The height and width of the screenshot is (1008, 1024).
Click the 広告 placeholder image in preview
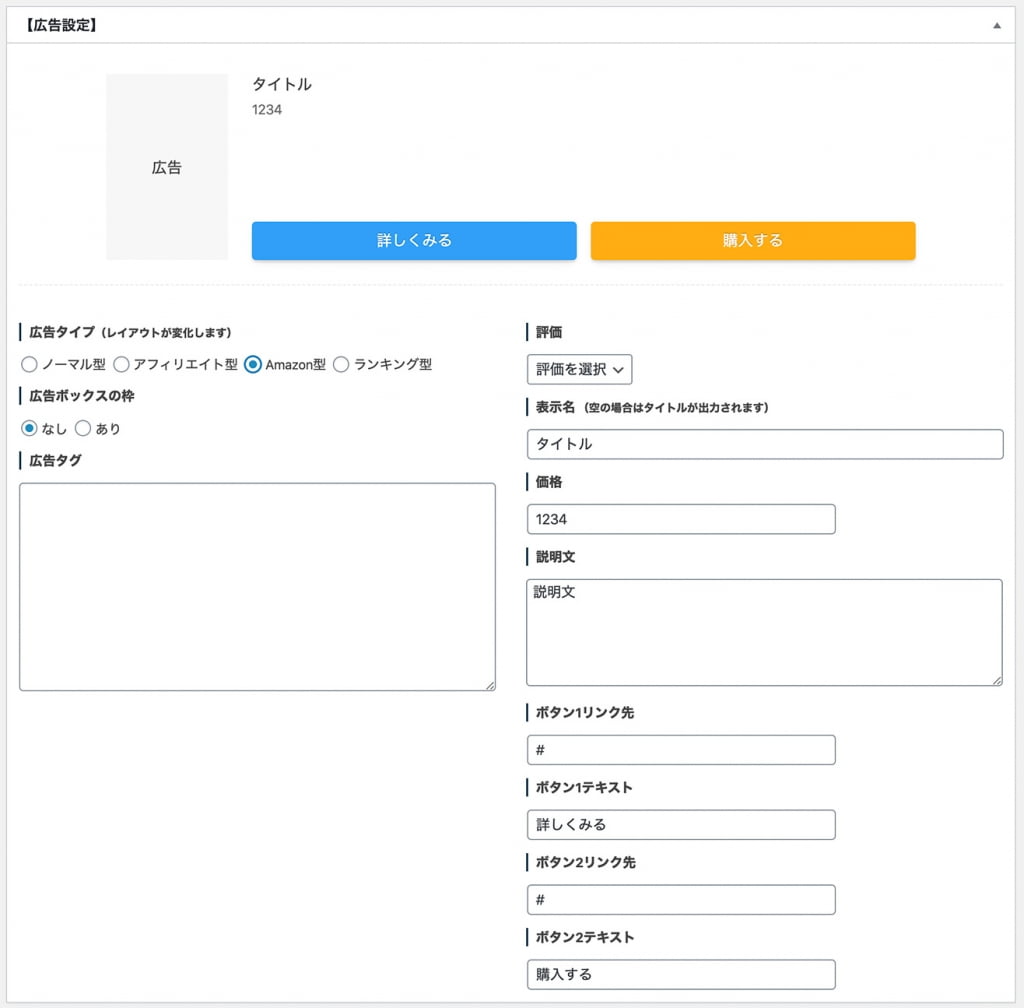tap(167, 167)
